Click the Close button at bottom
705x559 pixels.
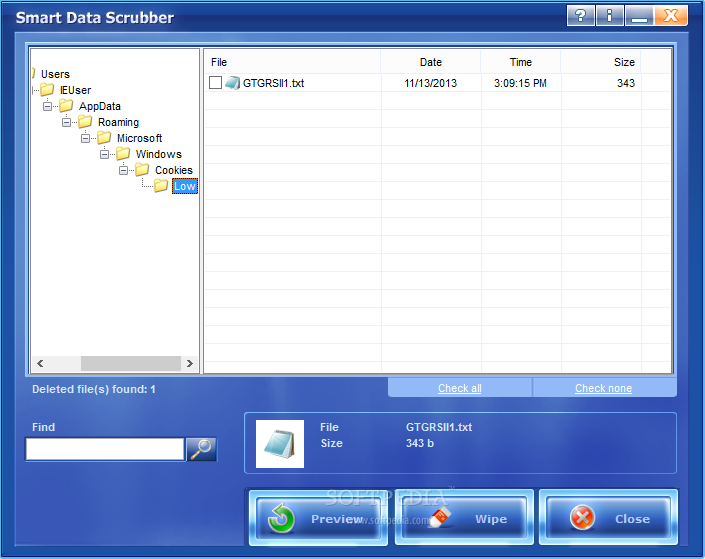pyautogui.click(x=608, y=518)
